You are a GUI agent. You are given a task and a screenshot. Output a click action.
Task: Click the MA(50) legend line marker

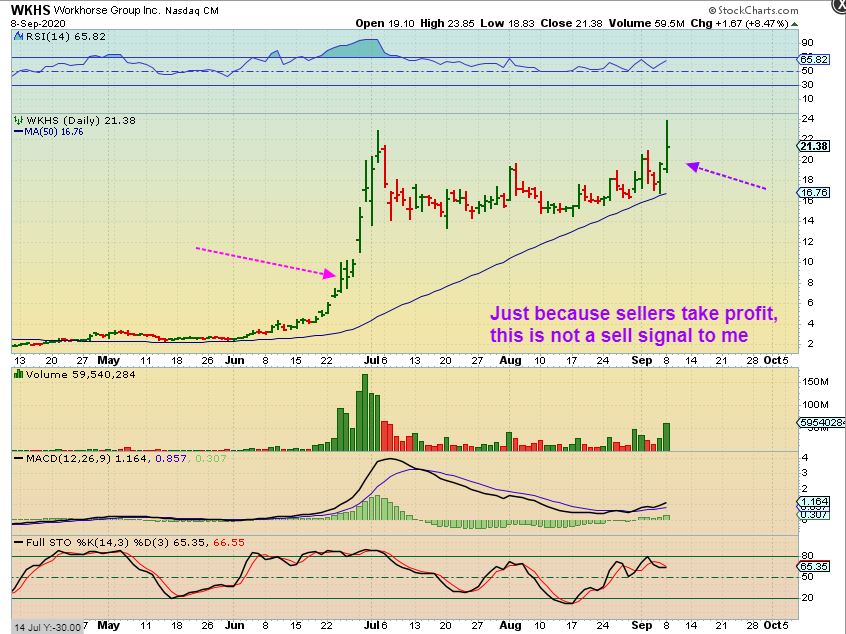point(18,132)
